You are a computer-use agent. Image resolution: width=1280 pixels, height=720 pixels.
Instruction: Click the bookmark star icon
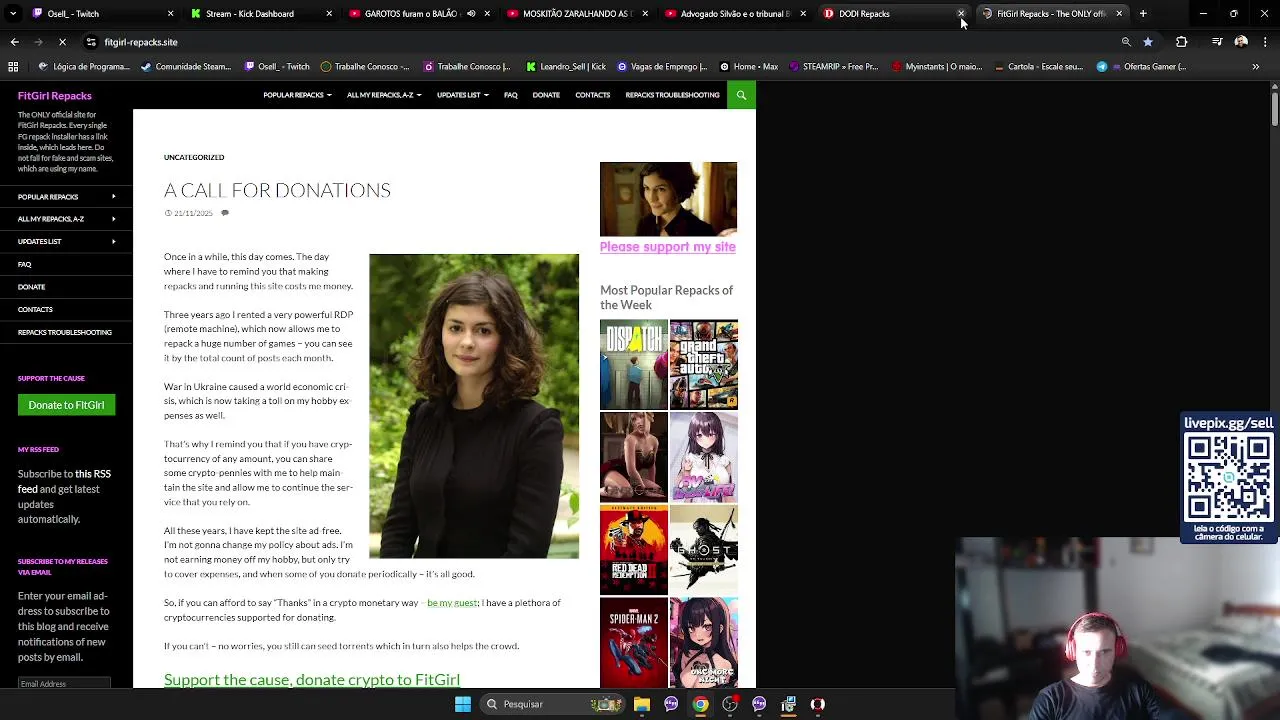point(1148,42)
